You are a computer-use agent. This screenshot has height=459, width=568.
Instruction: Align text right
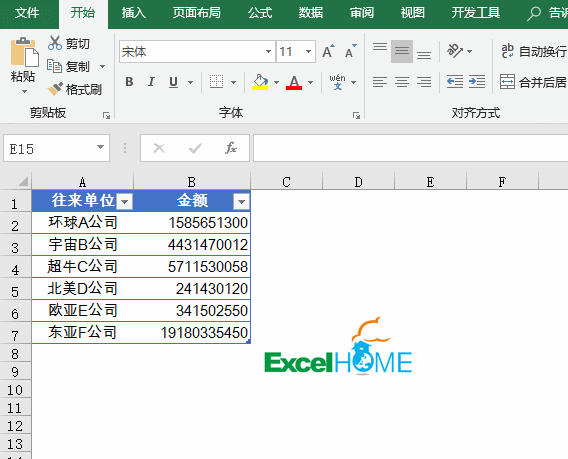click(424, 82)
